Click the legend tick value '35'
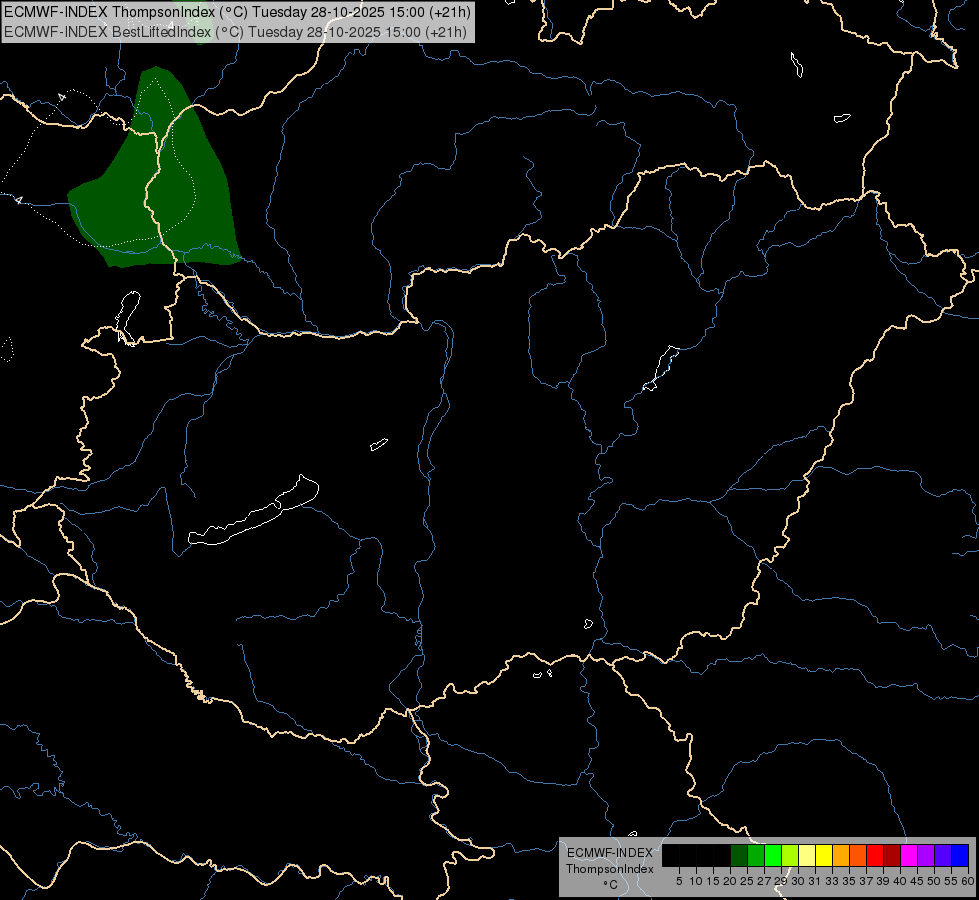The image size is (979, 900). pos(849,881)
